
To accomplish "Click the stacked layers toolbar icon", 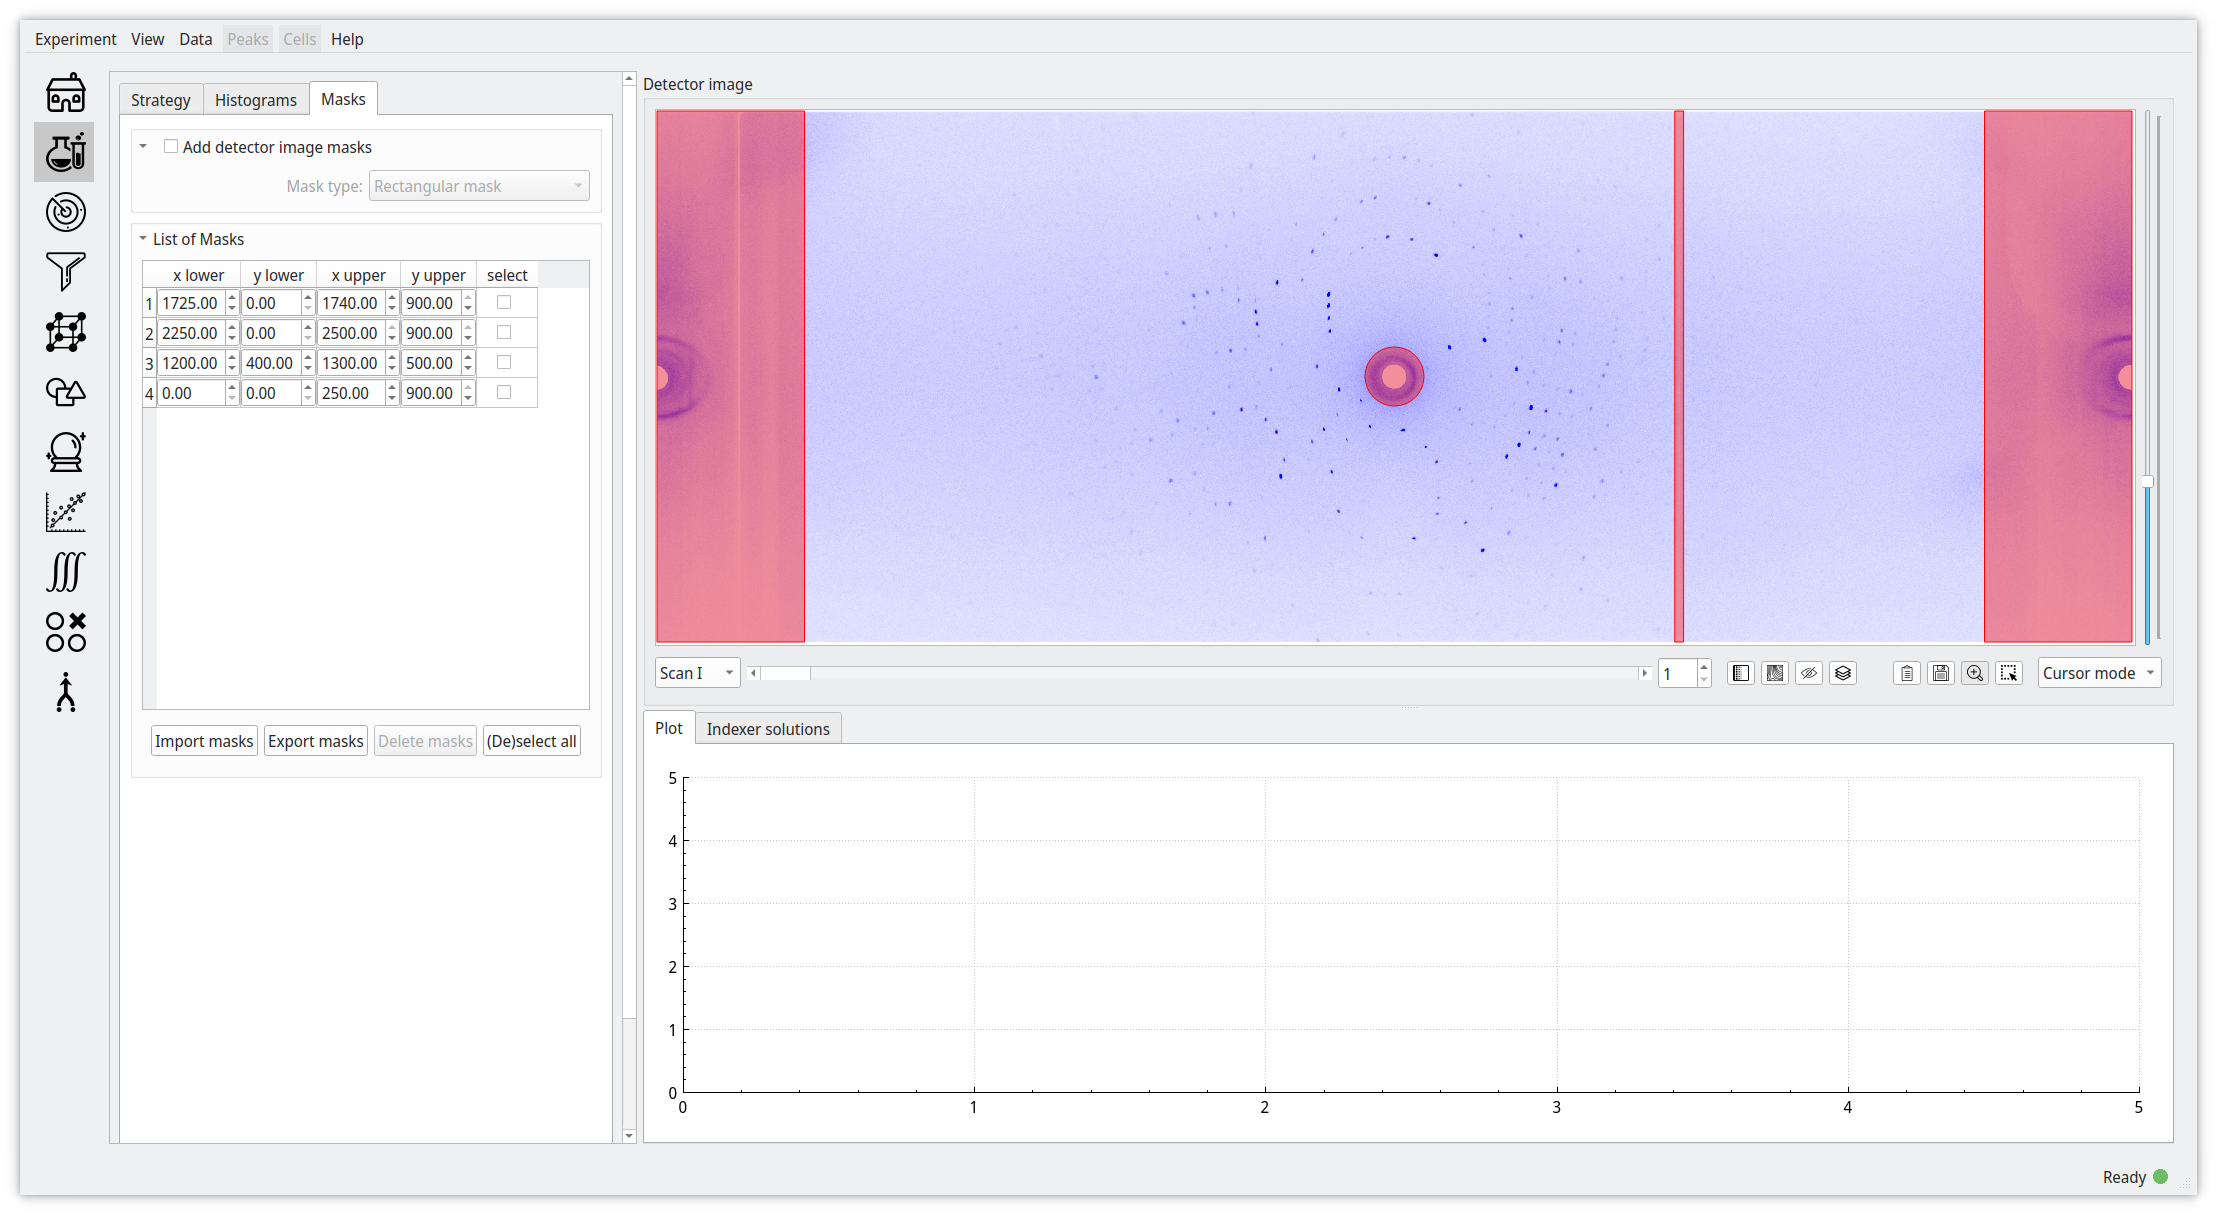I will click(x=1842, y=673).
